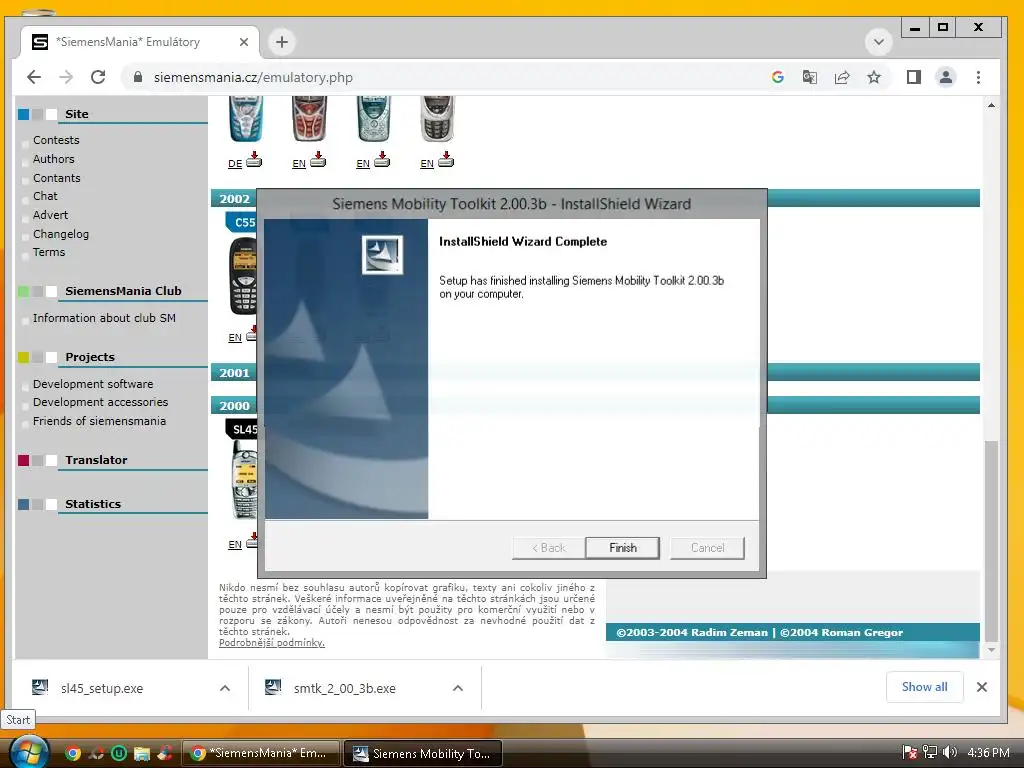Open Development software link
The image size is (1024, 768).
point(93,384)
